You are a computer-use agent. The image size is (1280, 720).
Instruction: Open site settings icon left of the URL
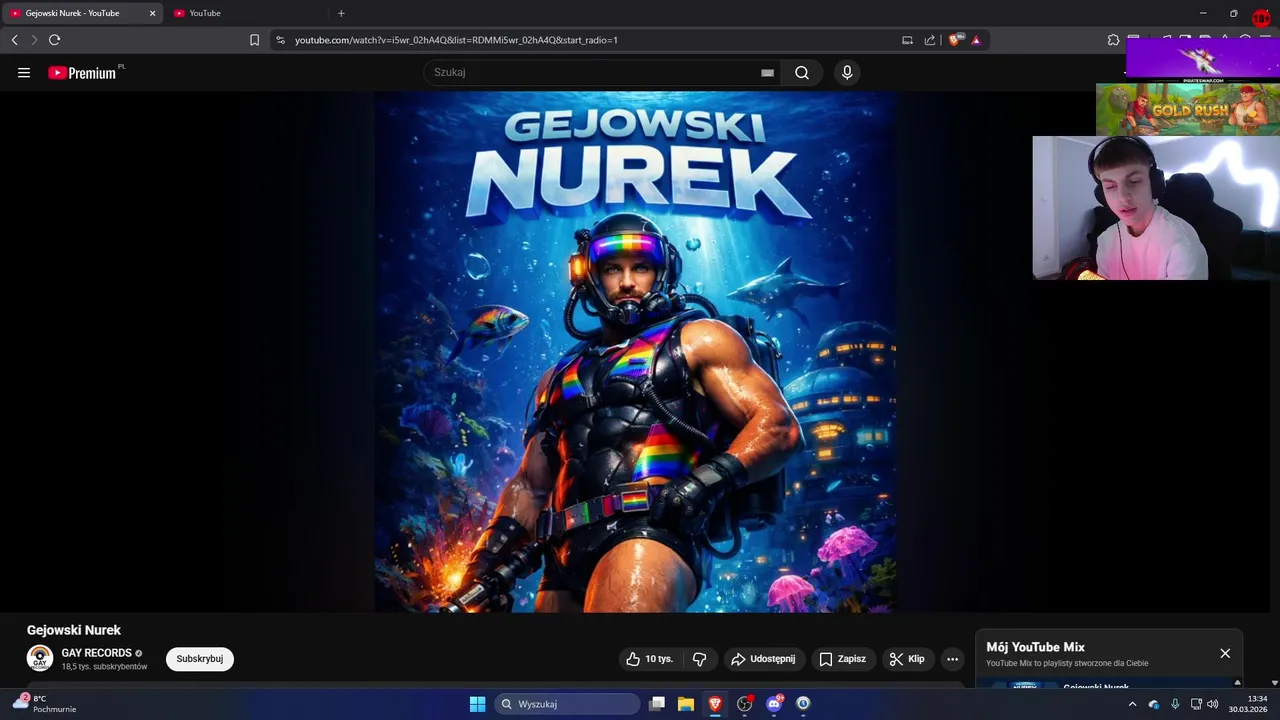click(281, 40)
